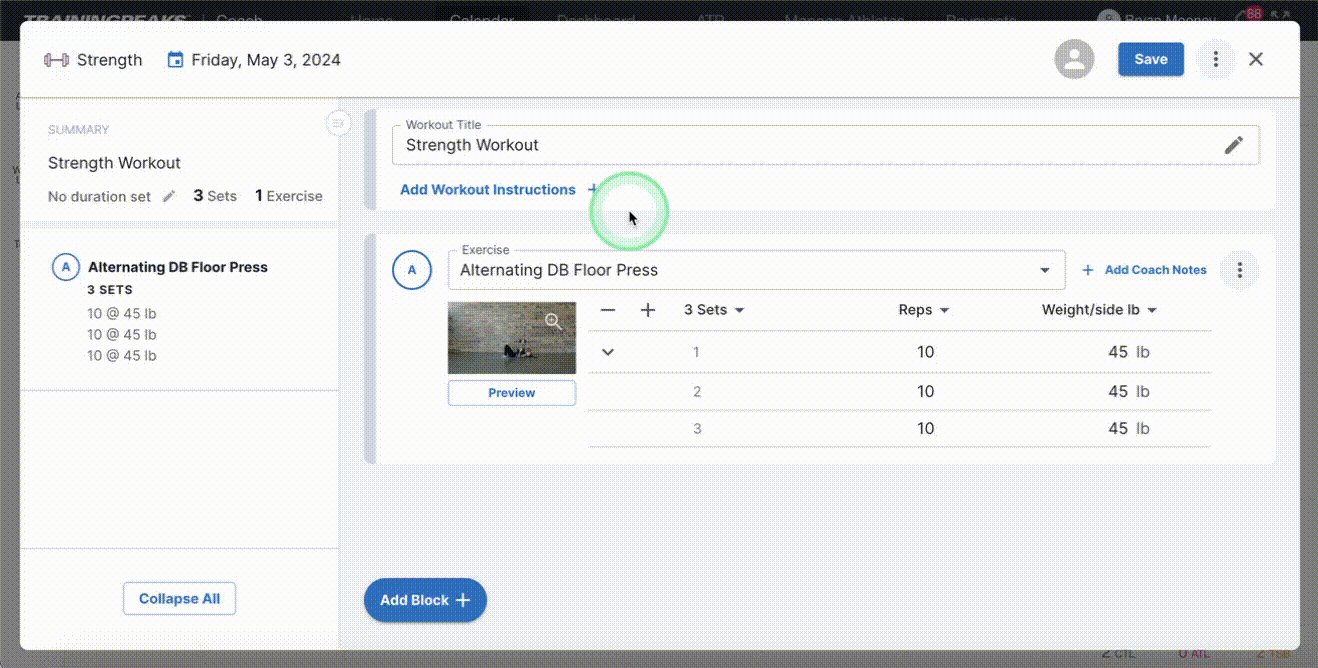The width and height of the screenshot is (1318, 668).
Task: Expand set 1 details with the chevron
Action: (607, 352)
